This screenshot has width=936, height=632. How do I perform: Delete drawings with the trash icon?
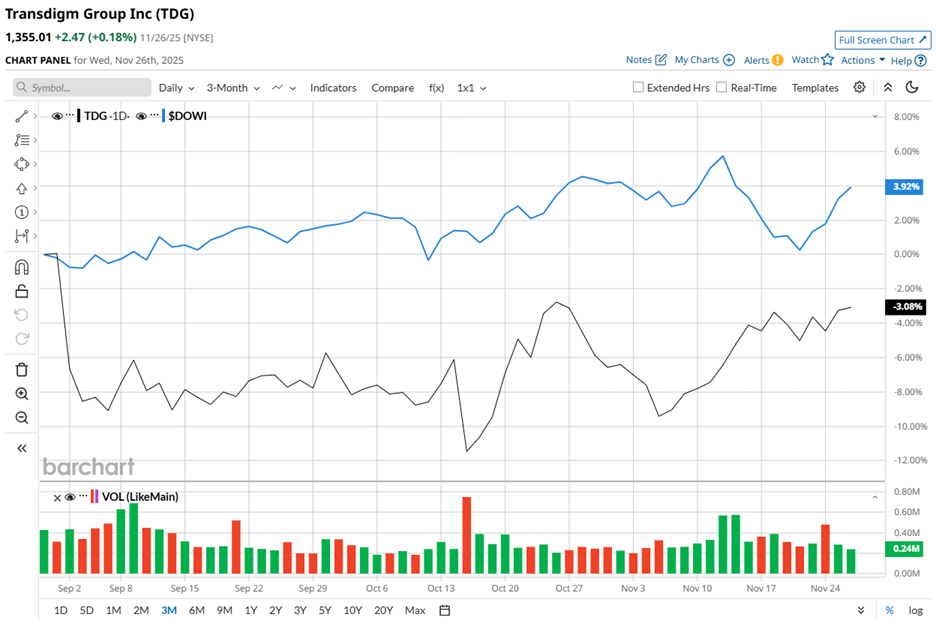(x=21, y=369)
